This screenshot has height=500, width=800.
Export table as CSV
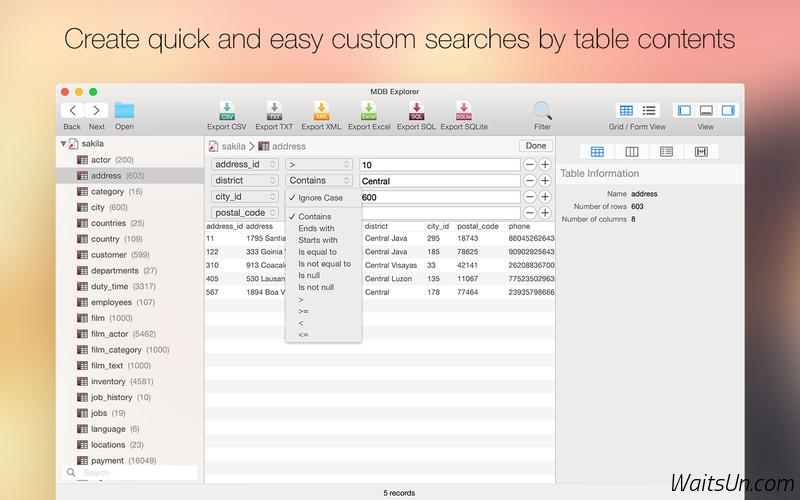tap(227, 111)
